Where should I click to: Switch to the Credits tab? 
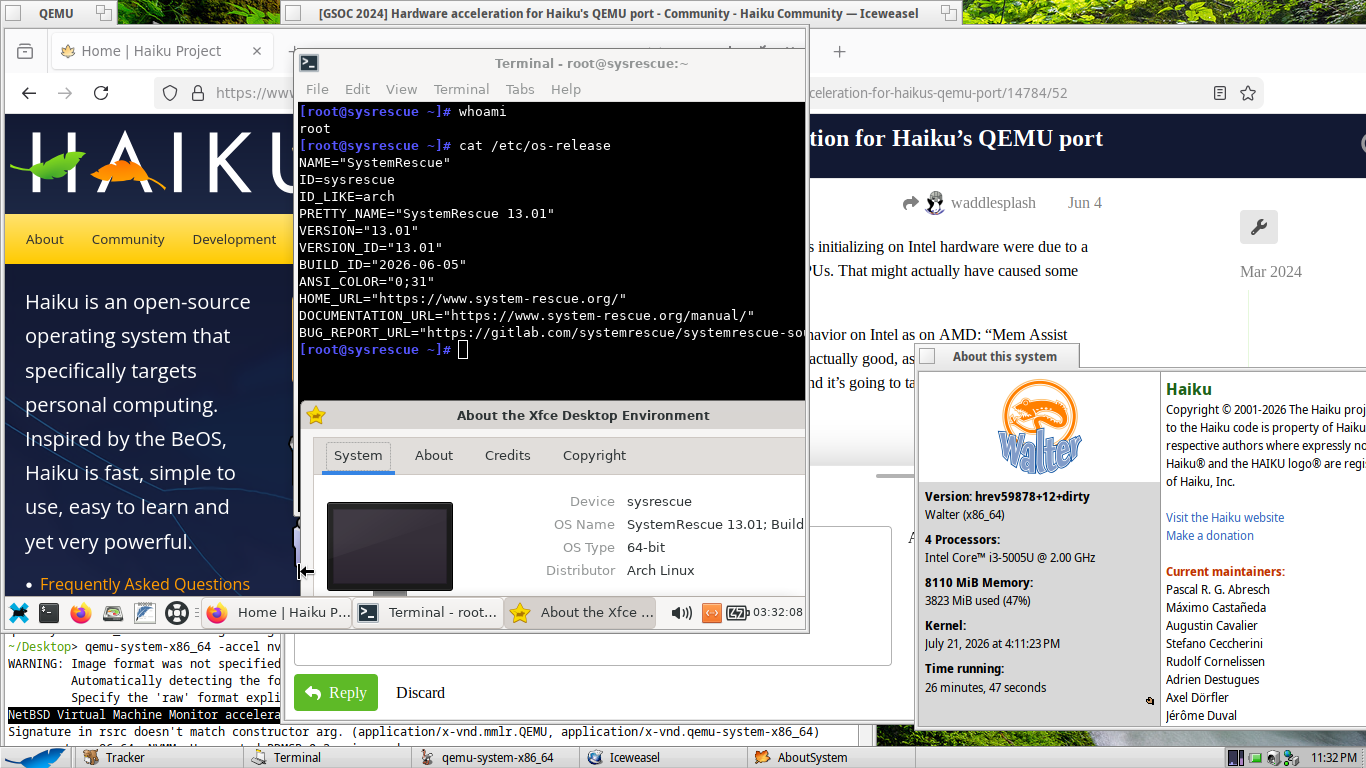[507, 455]
